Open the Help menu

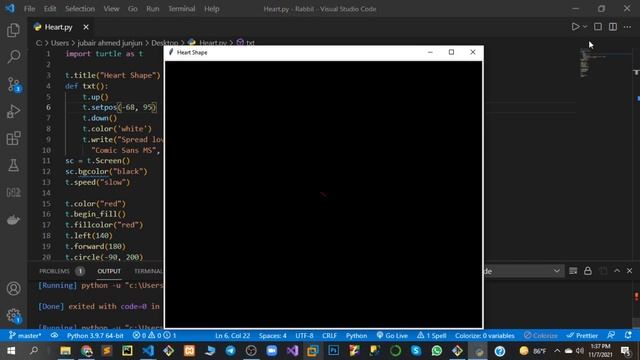(212, 9)
